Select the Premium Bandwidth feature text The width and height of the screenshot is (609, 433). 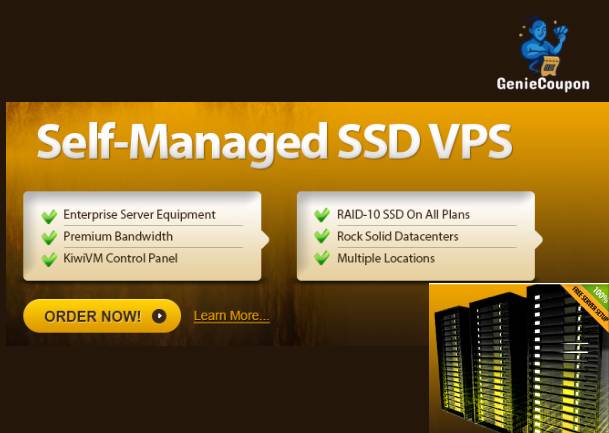pos(118,236)
